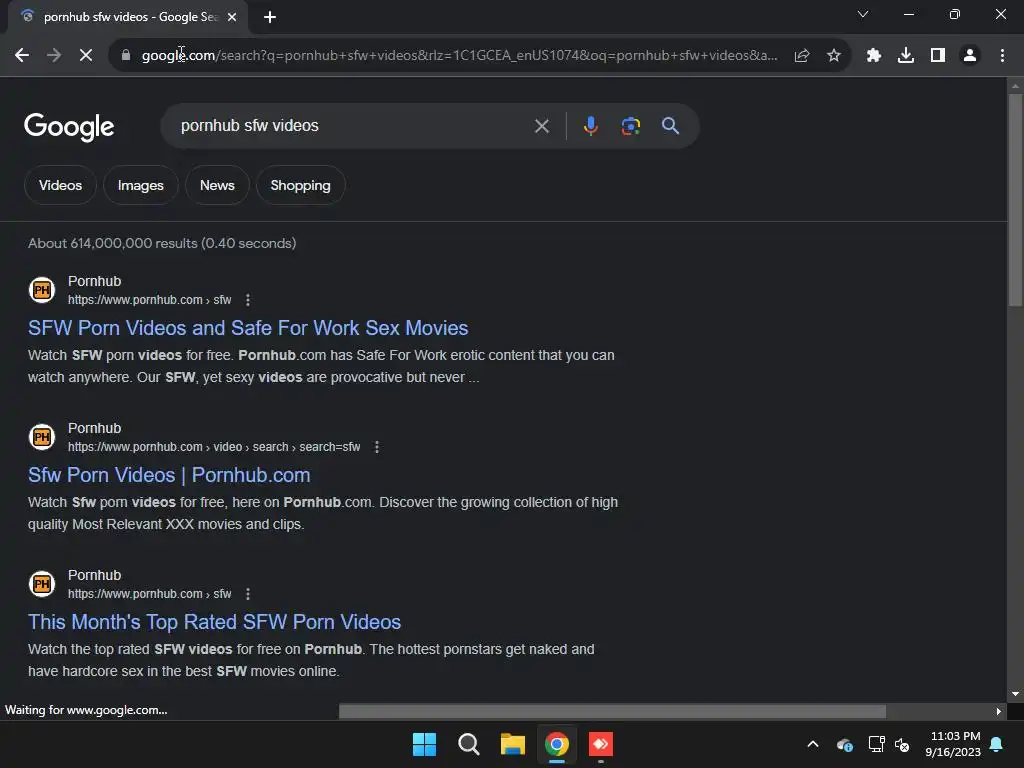The height and width of the screenshot is (768, 1024).
Task: Open three-dot options for third result
Action: pyautogui.click(x=248, y=594)
